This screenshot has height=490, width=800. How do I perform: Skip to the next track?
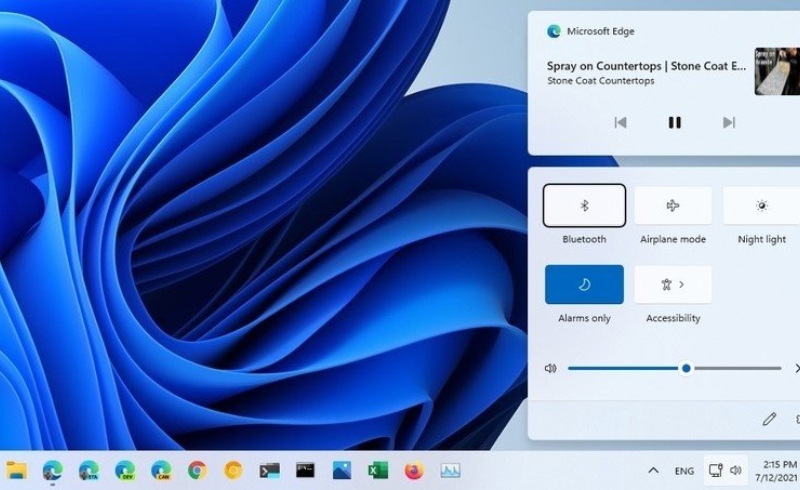[729, 122]
